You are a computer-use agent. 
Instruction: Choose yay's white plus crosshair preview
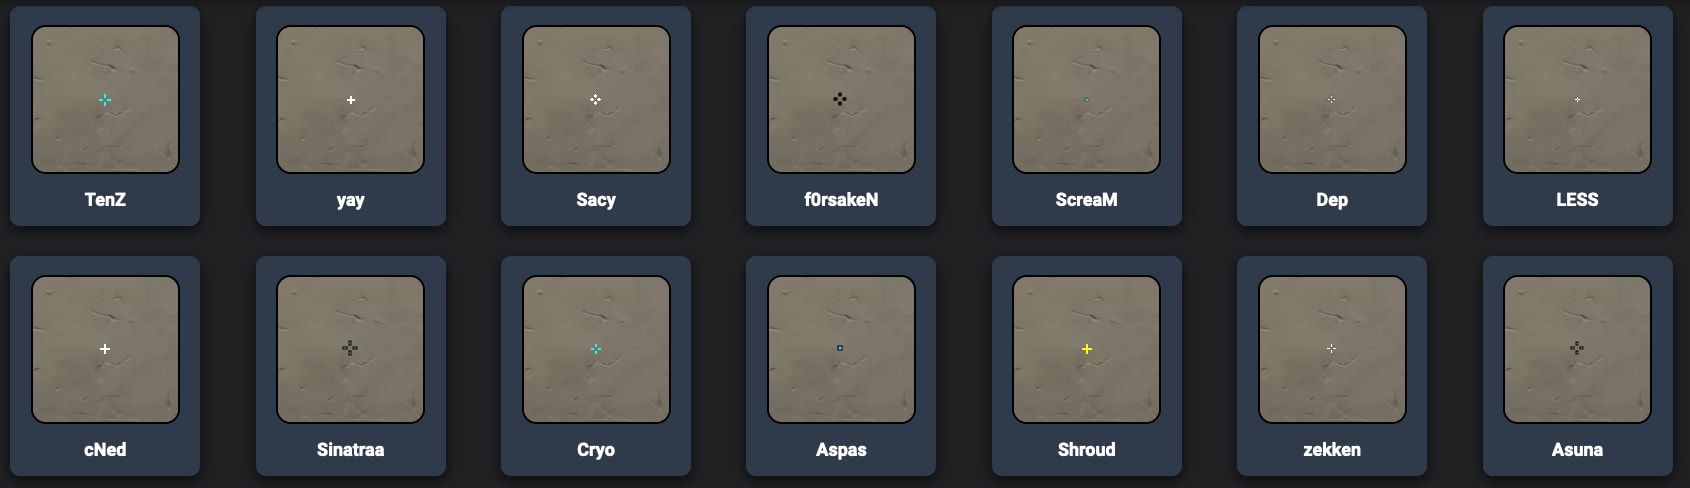point(350,99)
